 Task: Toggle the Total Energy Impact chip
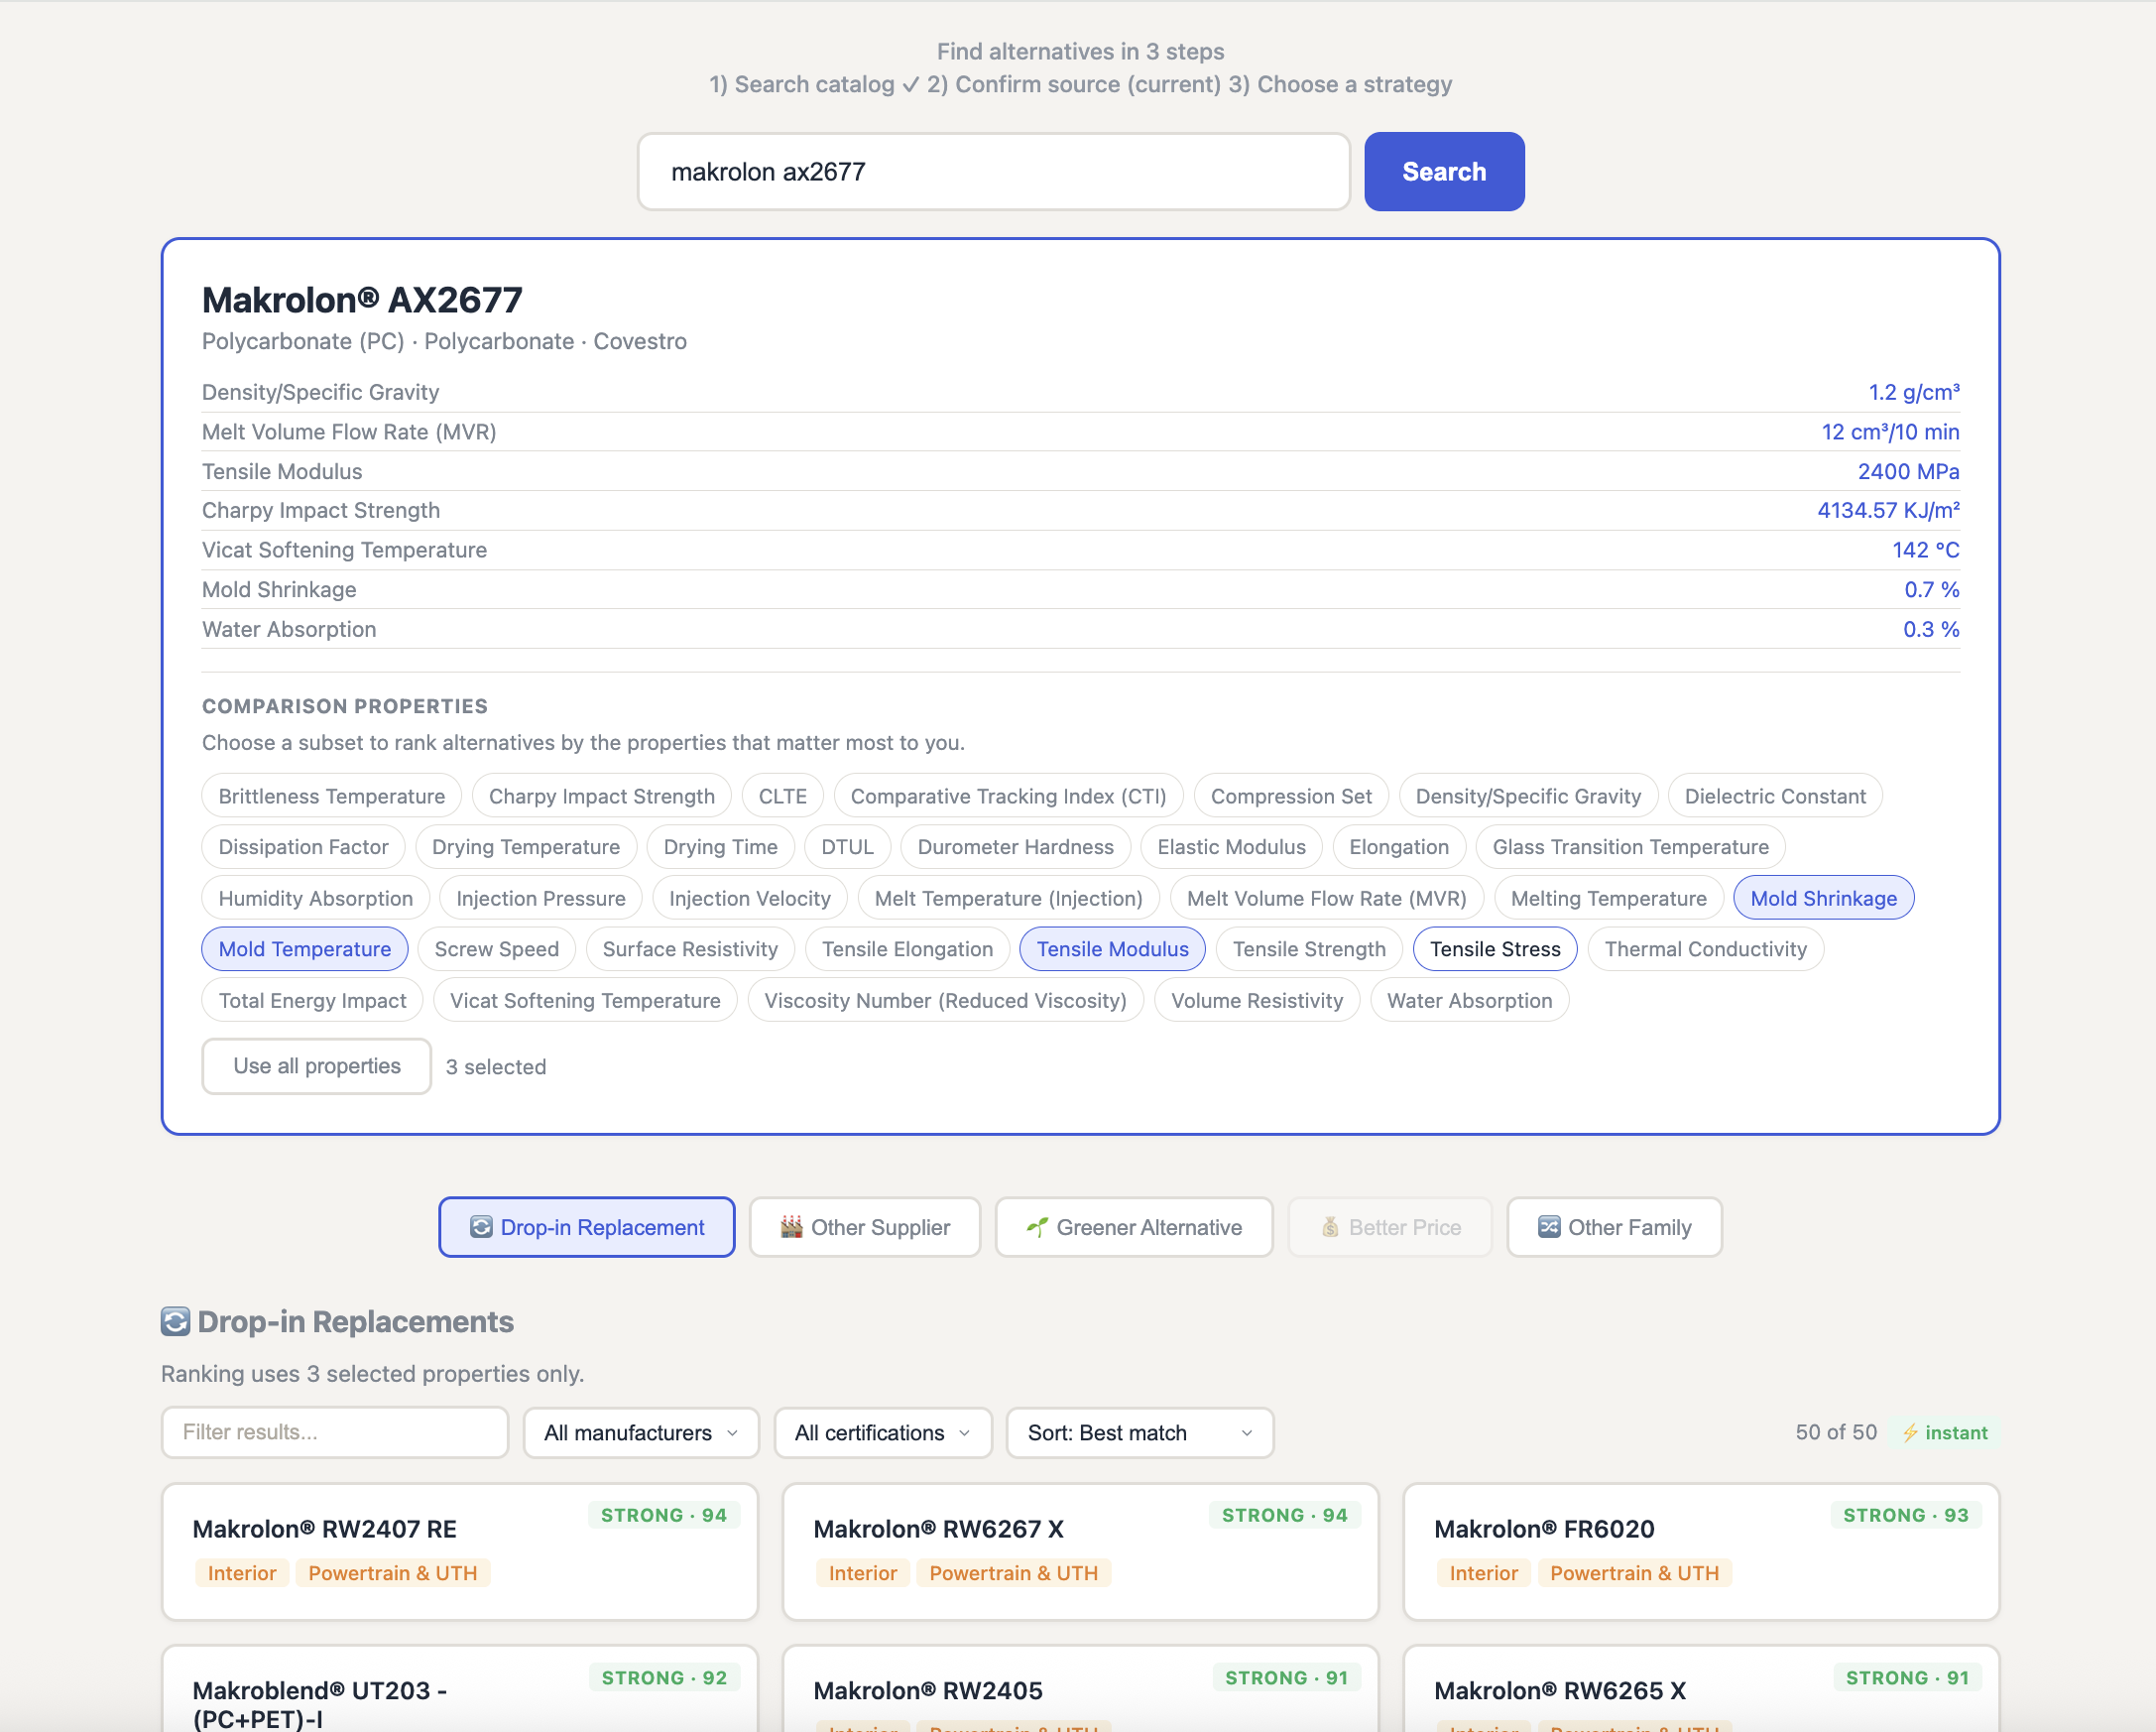(312, 1000)
